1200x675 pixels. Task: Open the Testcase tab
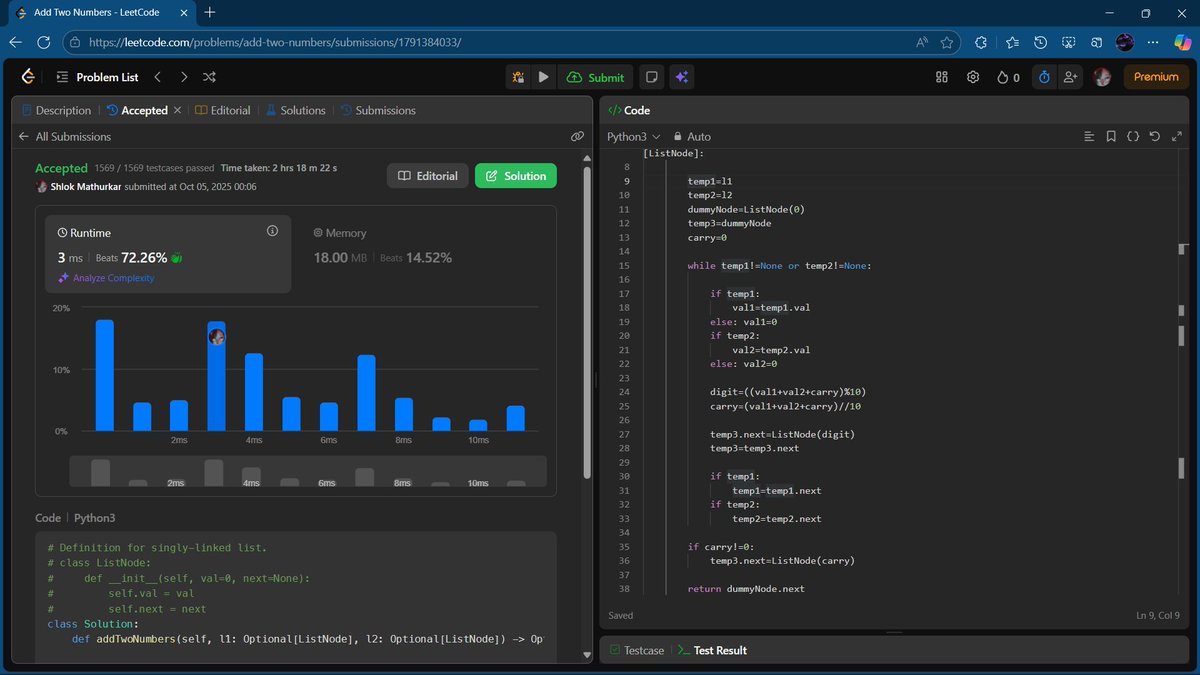point(636,650)
